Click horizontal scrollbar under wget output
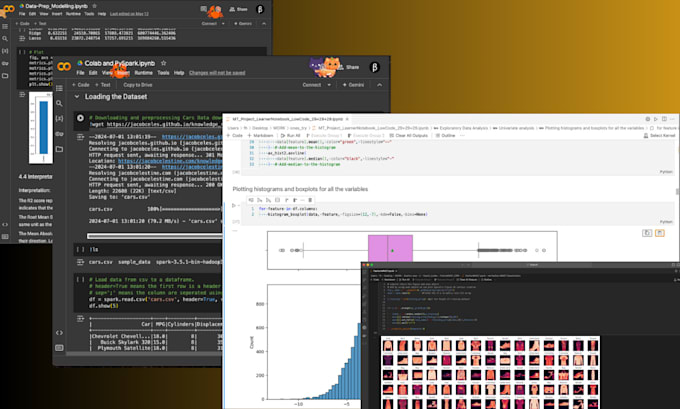 click(x=154, y=236)
